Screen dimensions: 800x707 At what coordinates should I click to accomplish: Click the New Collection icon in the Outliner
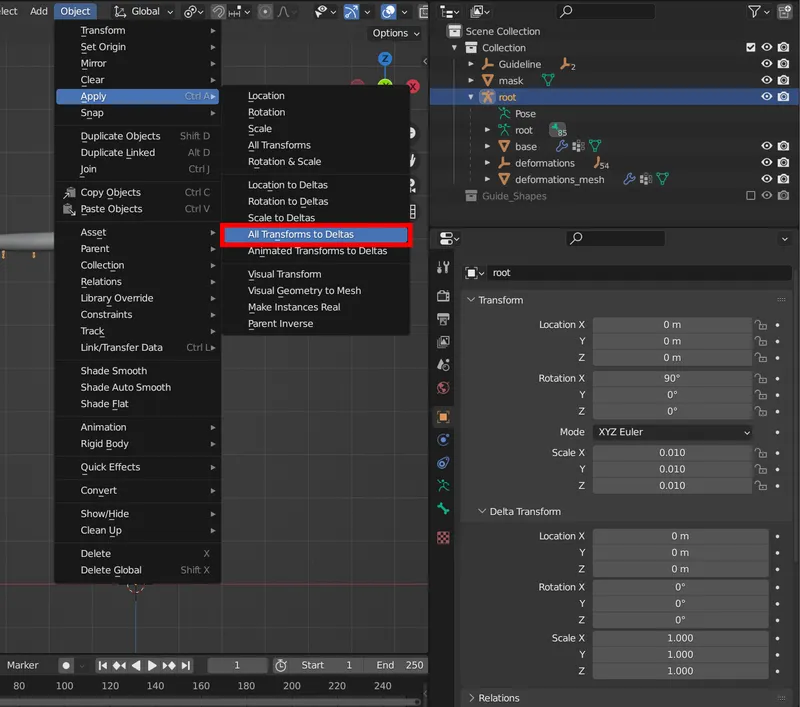[x=784, y=12]
